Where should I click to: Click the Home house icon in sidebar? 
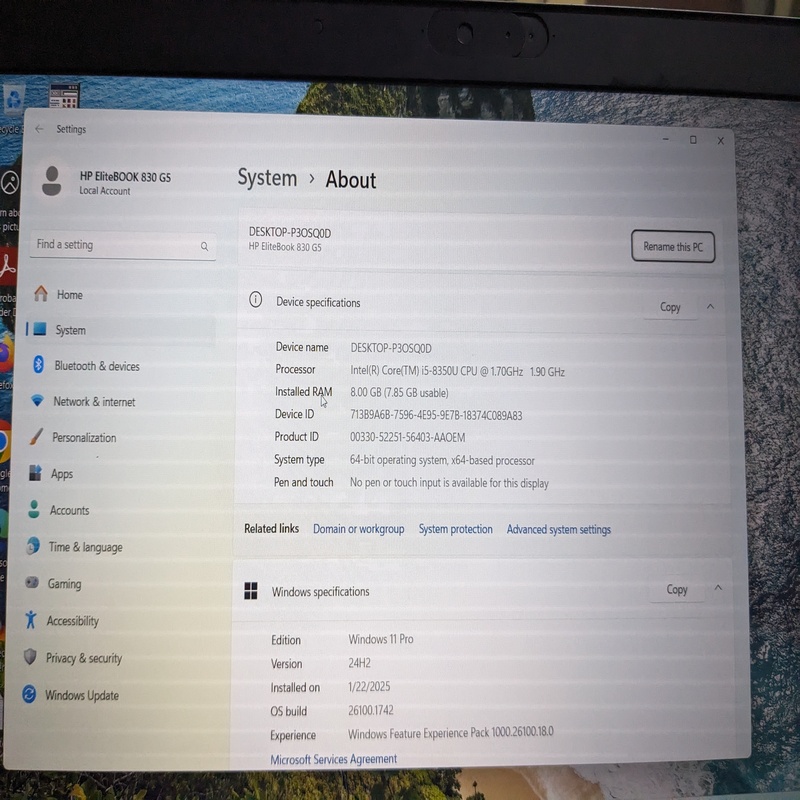point(41,293)
